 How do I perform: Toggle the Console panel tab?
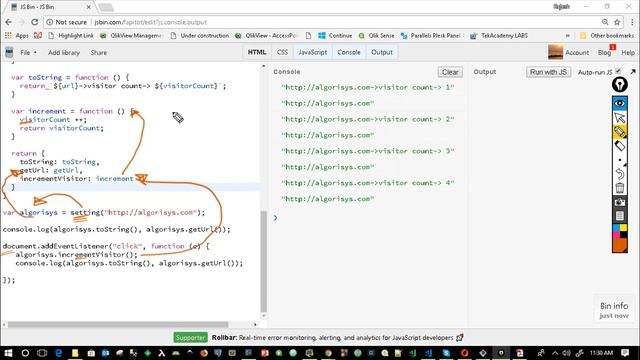click(349, 52)
